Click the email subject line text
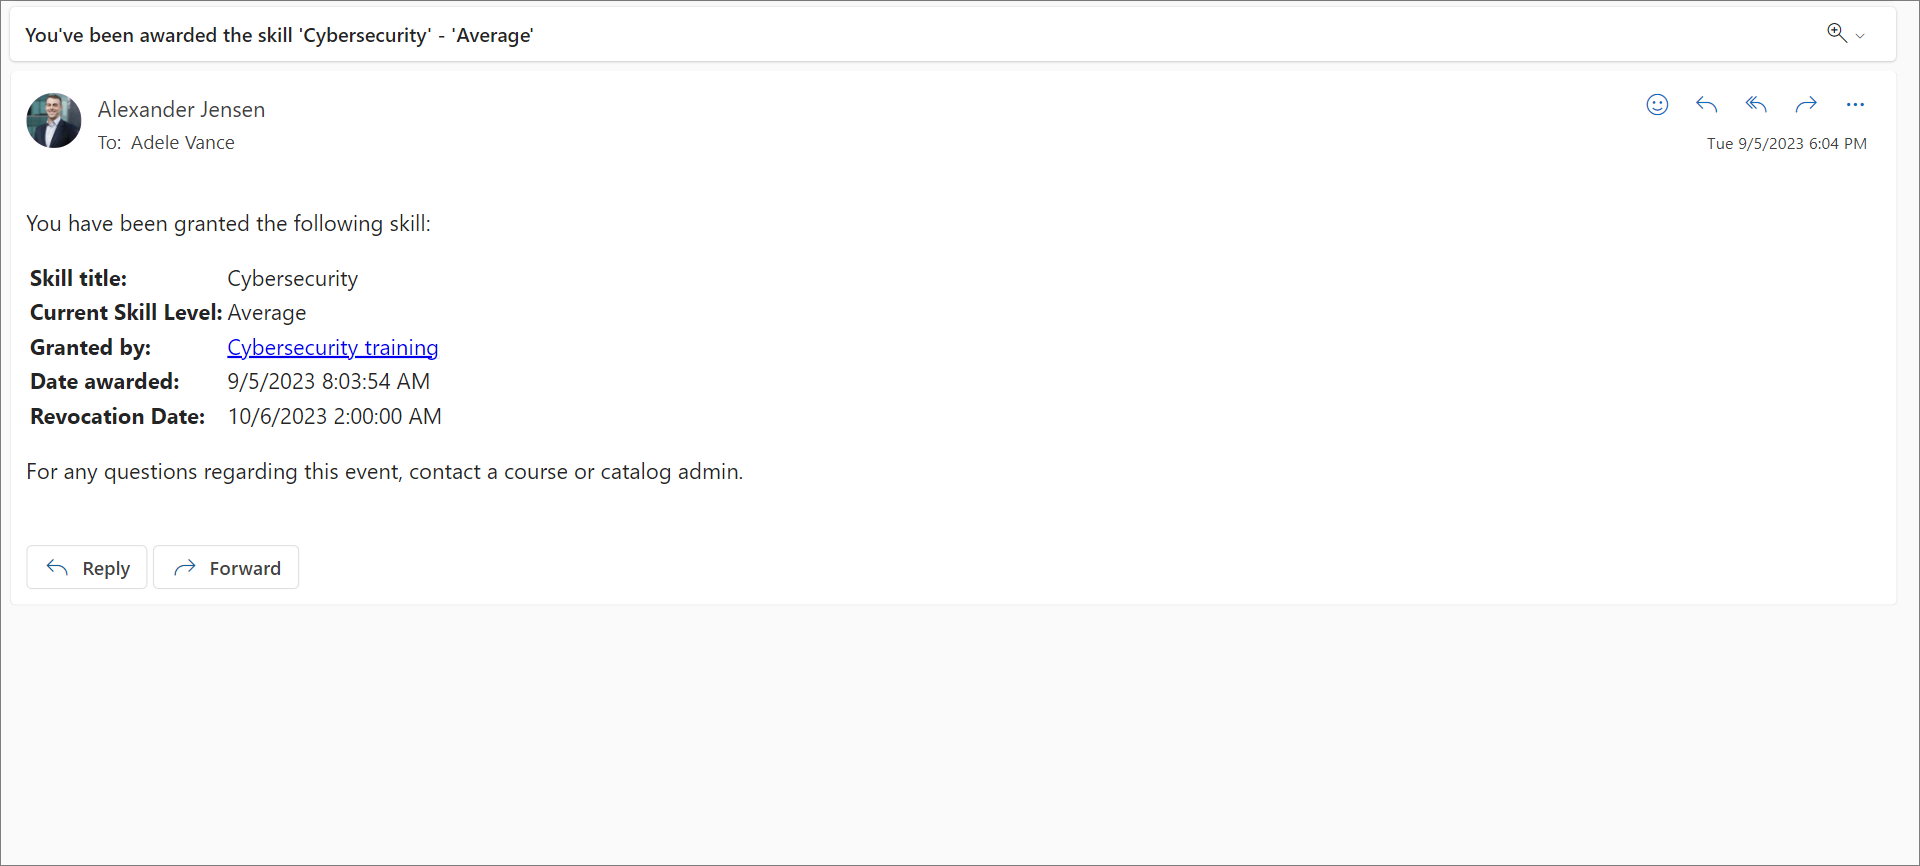1920x866 pixels. coord(279,36)
